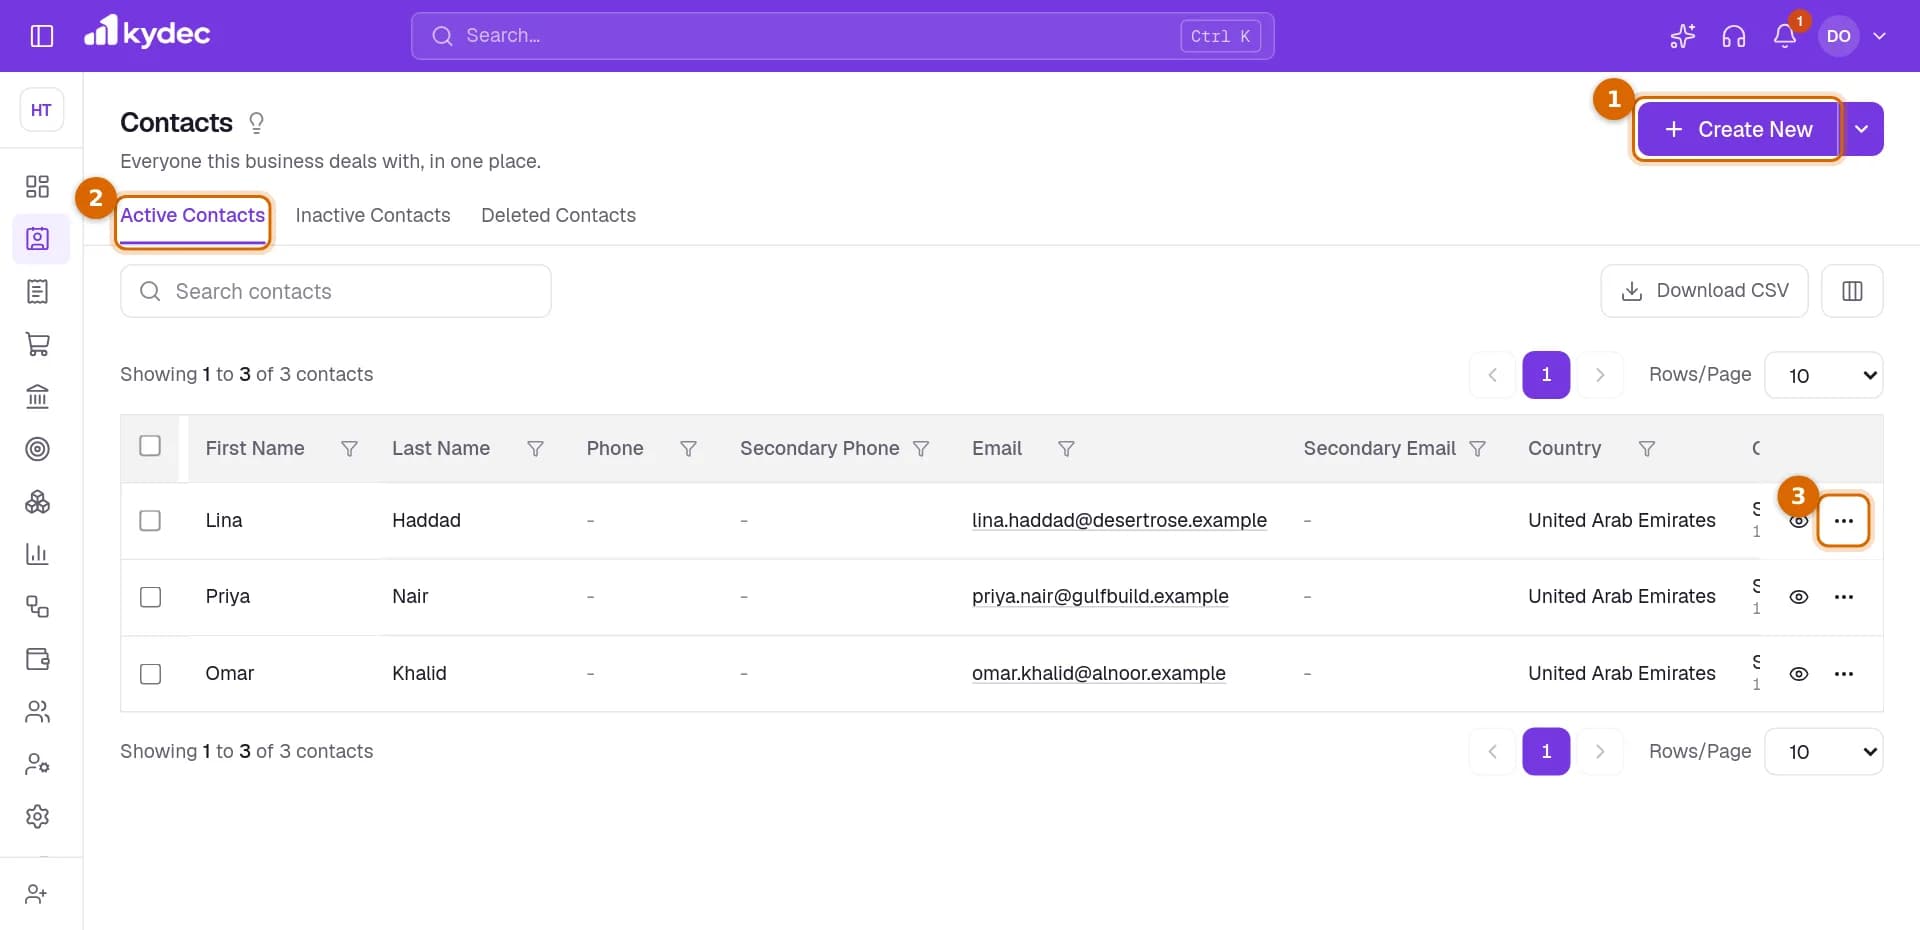1920x930 pixels.
Task: Open the Rows/Page dropdown above the table
Action: (1824, 375)
